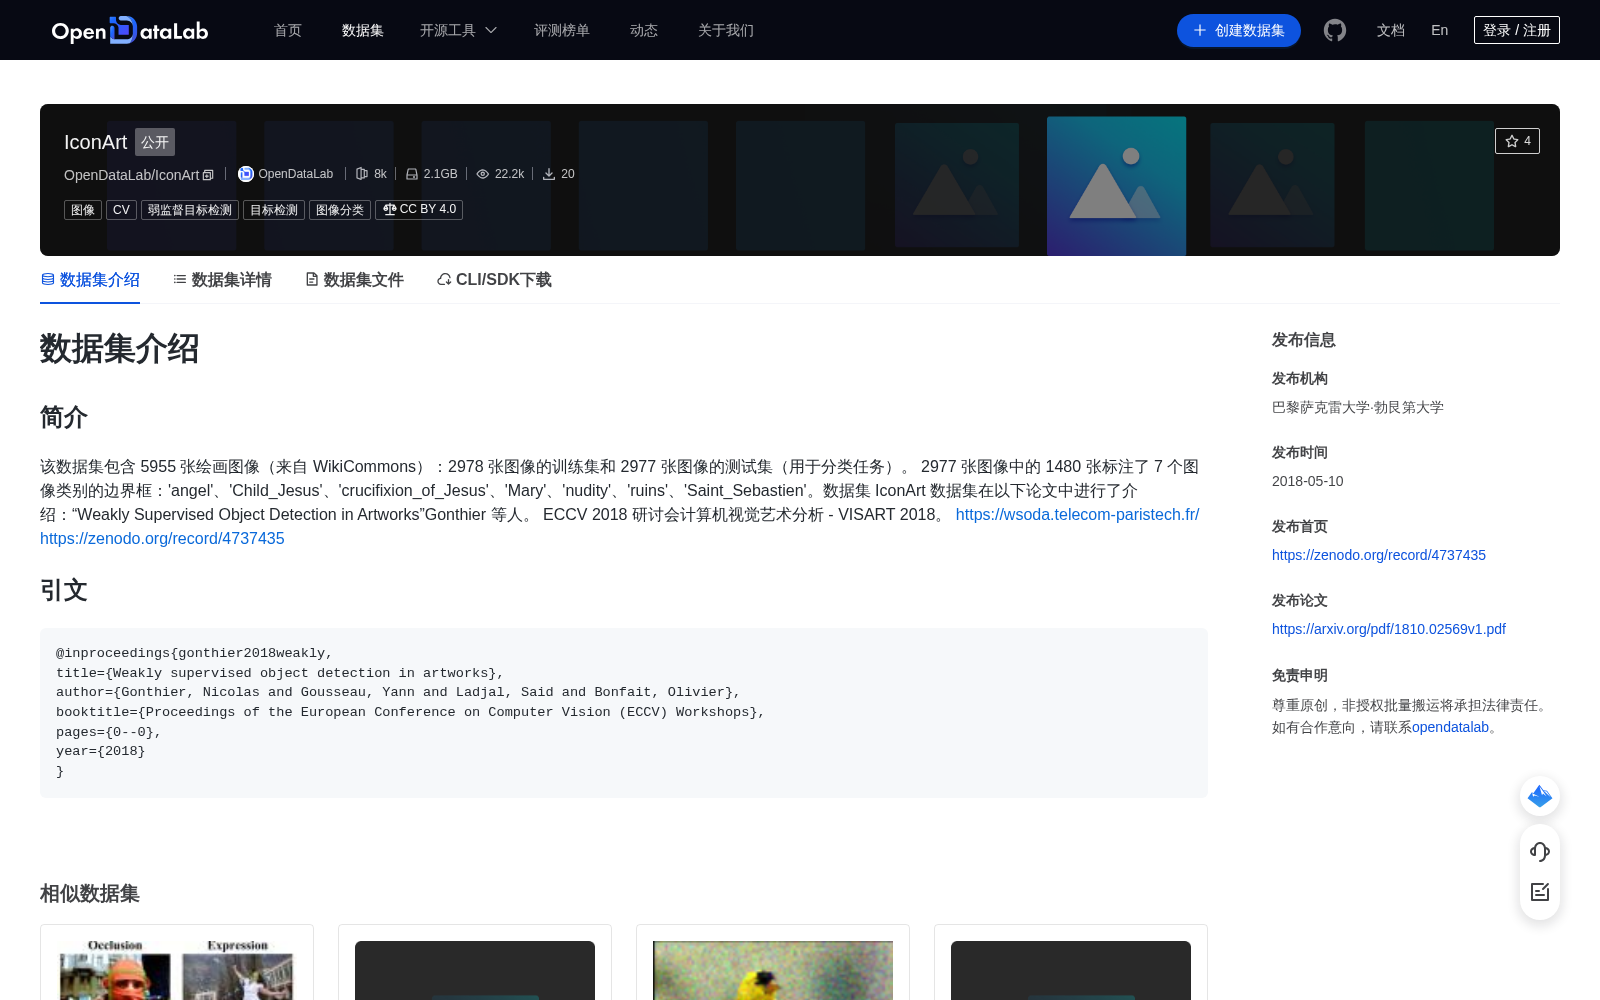This screenshot has width=1600, height=1000.
Task: Click the OpenDataLab/IconArt path text
Action: 132,175
